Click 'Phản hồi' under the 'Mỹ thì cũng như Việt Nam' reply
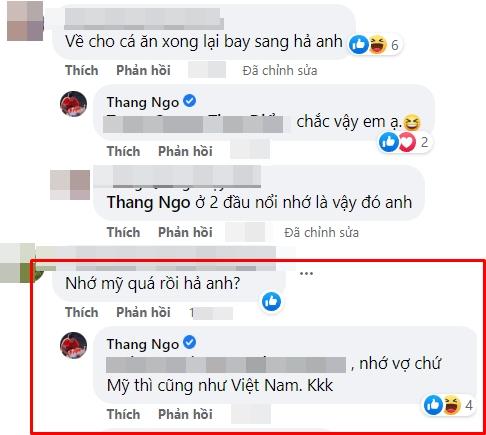The width and height of the screenshot is (486, 435). [x=185, y=414]
